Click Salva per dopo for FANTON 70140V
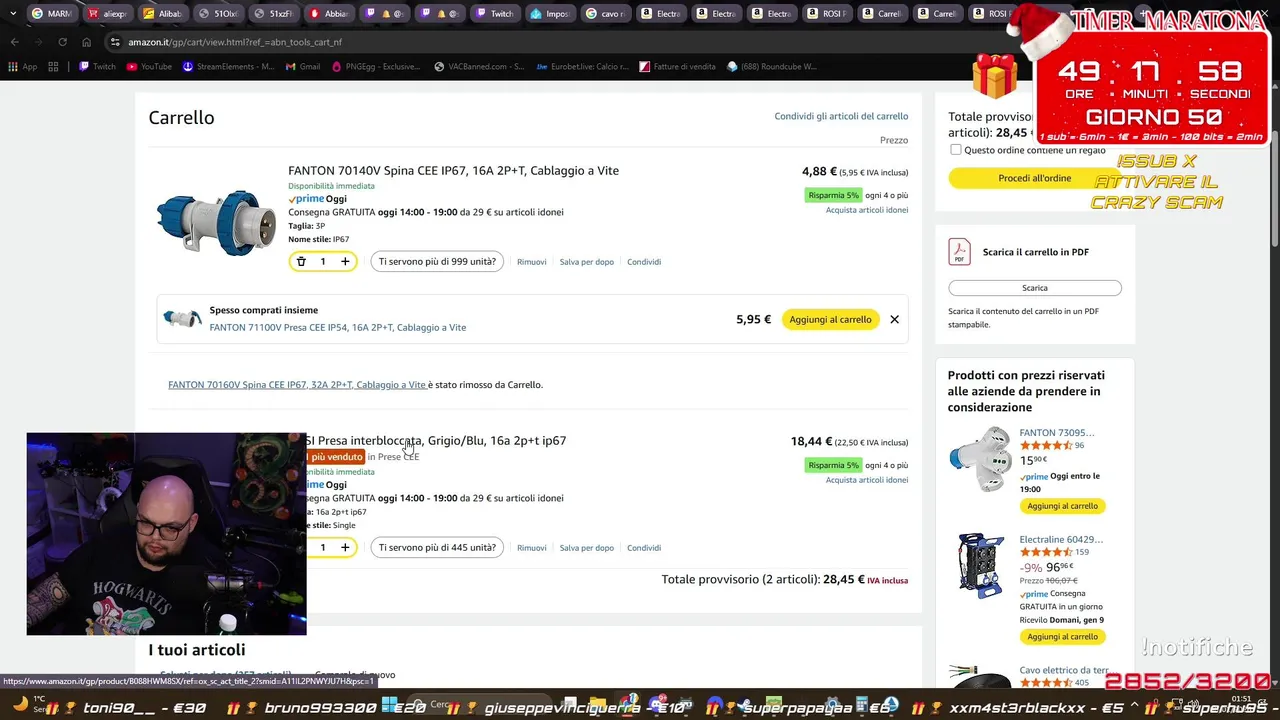The image size is (1280, 720). [x=586, y=262]
